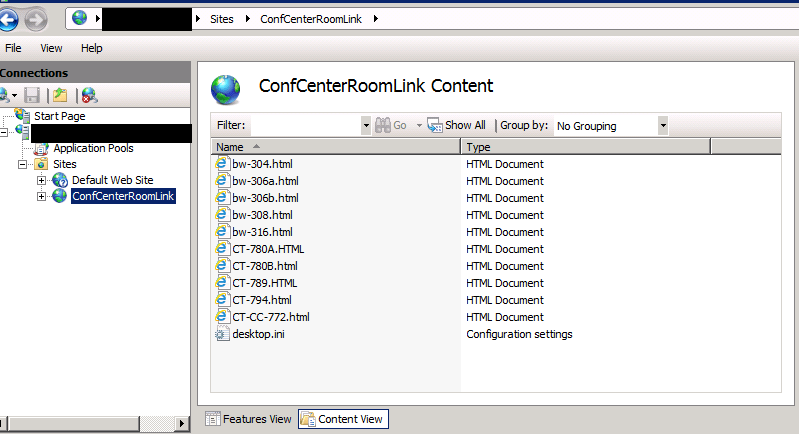Click into the Filter text field
The image size is (799, 435).
click(306, 125)
